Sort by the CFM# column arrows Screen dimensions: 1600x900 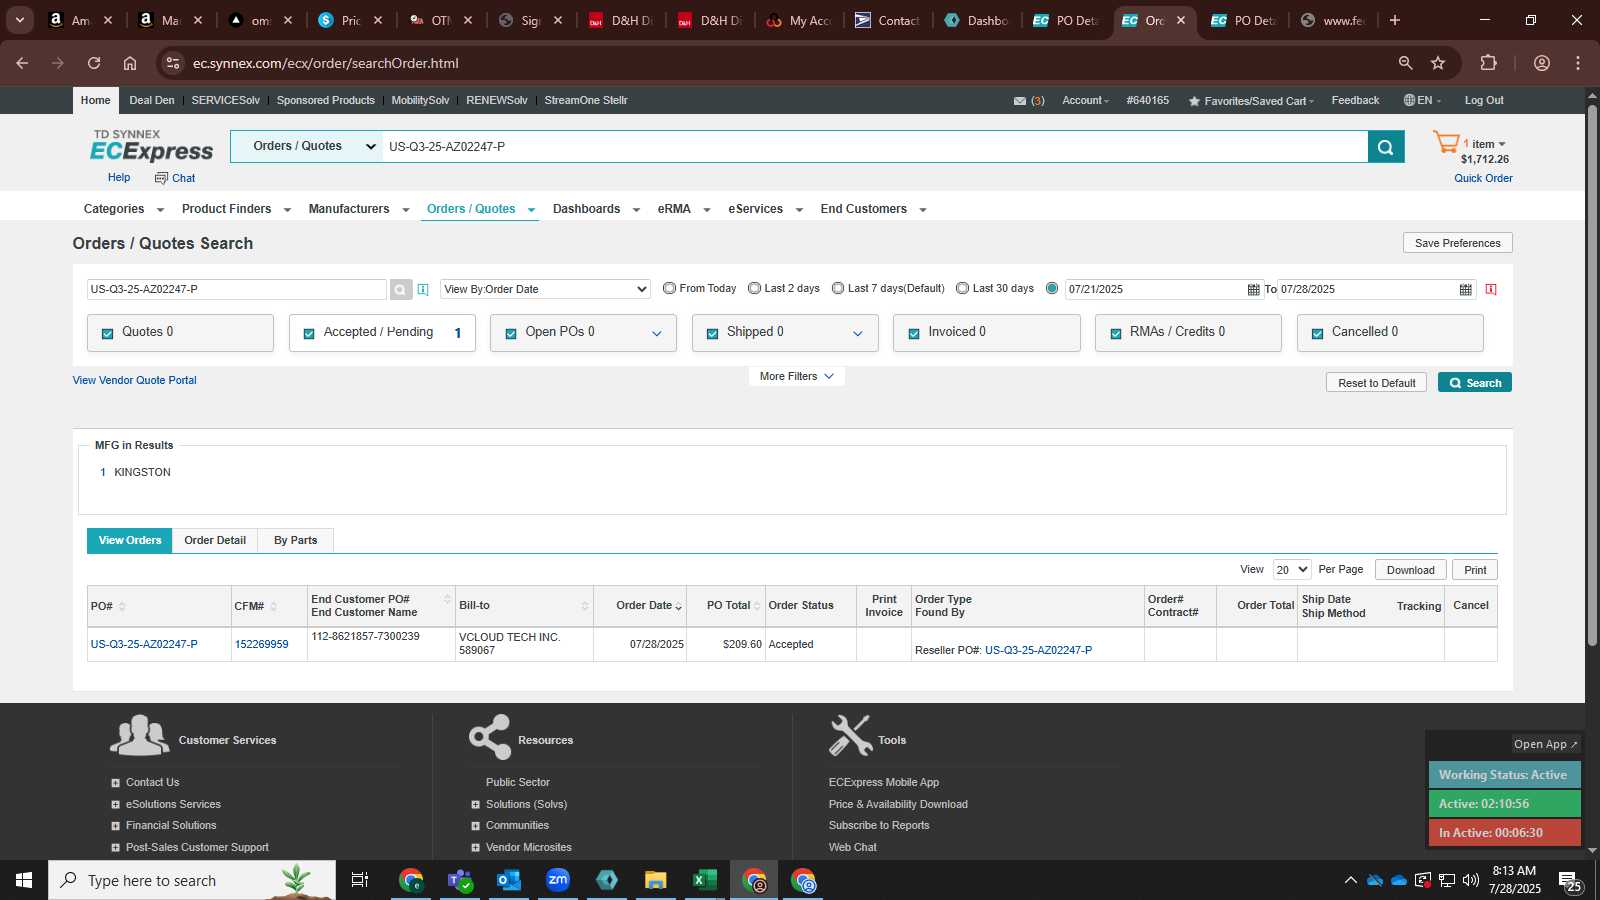coord(273,606)
